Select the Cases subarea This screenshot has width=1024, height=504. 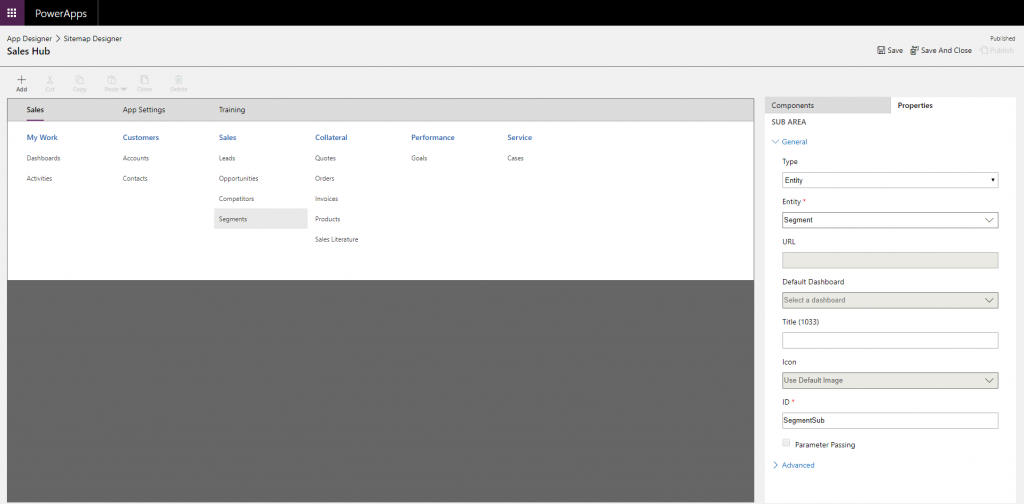click(515, 158)
